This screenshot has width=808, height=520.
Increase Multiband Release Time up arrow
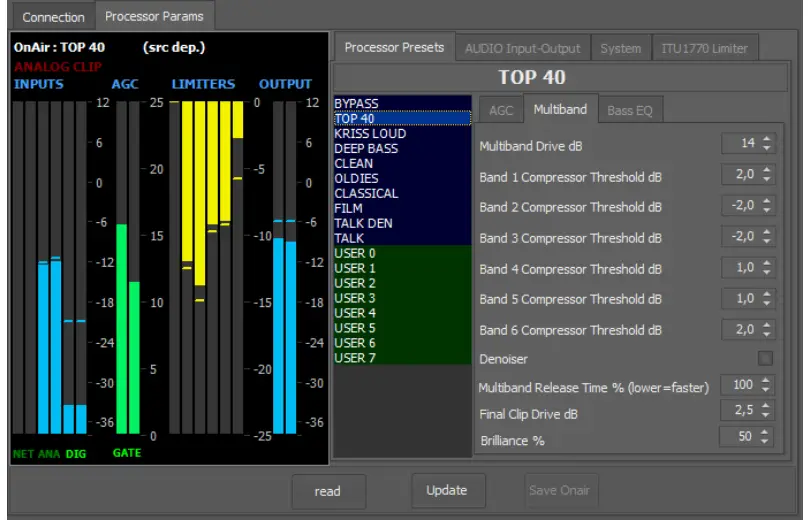pyautogui.click(x=766, y=380)
